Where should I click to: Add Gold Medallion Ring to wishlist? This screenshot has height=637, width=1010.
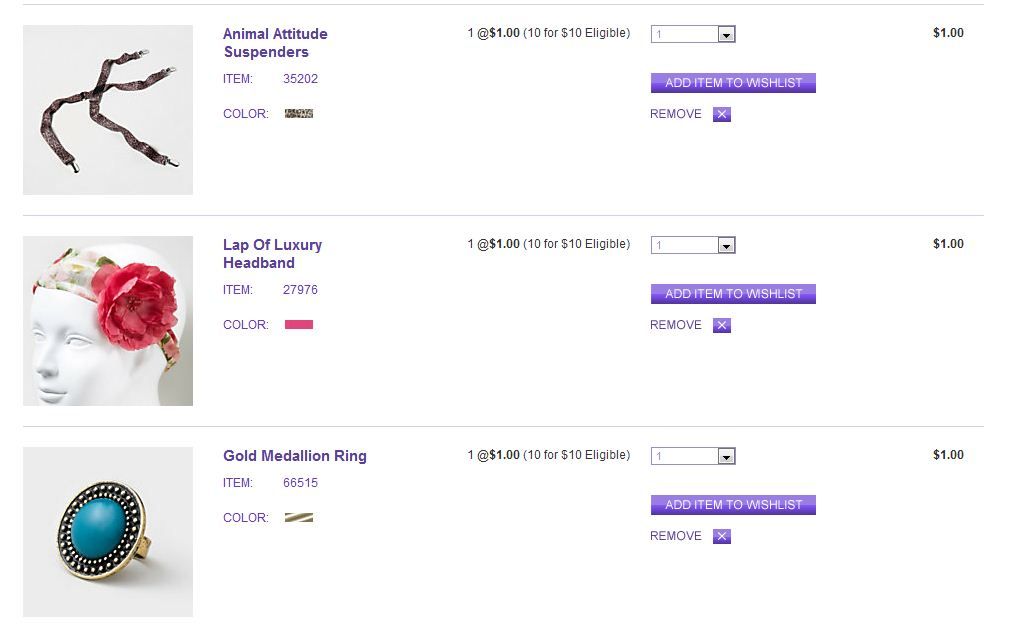(733, 505)
